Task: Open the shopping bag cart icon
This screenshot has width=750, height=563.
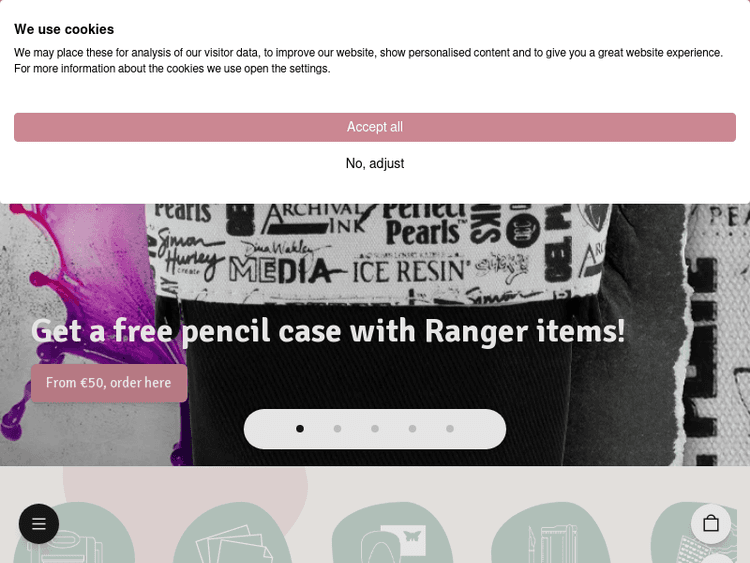Action: pyautogui.click(x=711, y=524)
